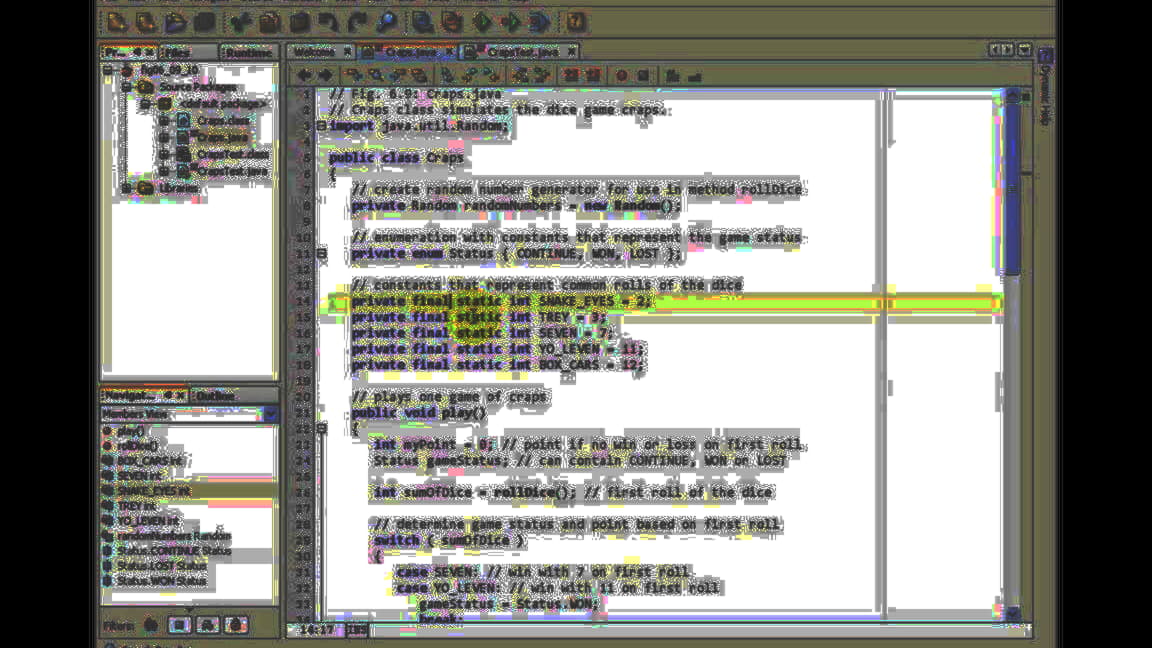Screen dimensions: 1152x648
Task: Click the red Start Macro Recording icon
Action: point(622,75)
